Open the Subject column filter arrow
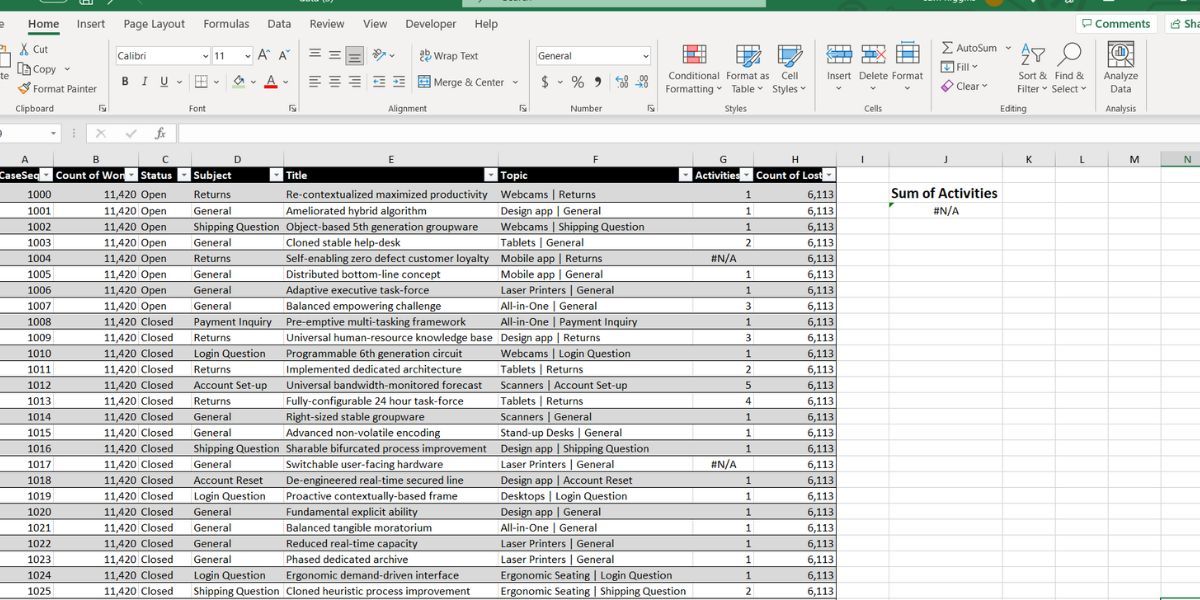The height and width of the screenshot is (600, 1200). click(x=276, y=175)
